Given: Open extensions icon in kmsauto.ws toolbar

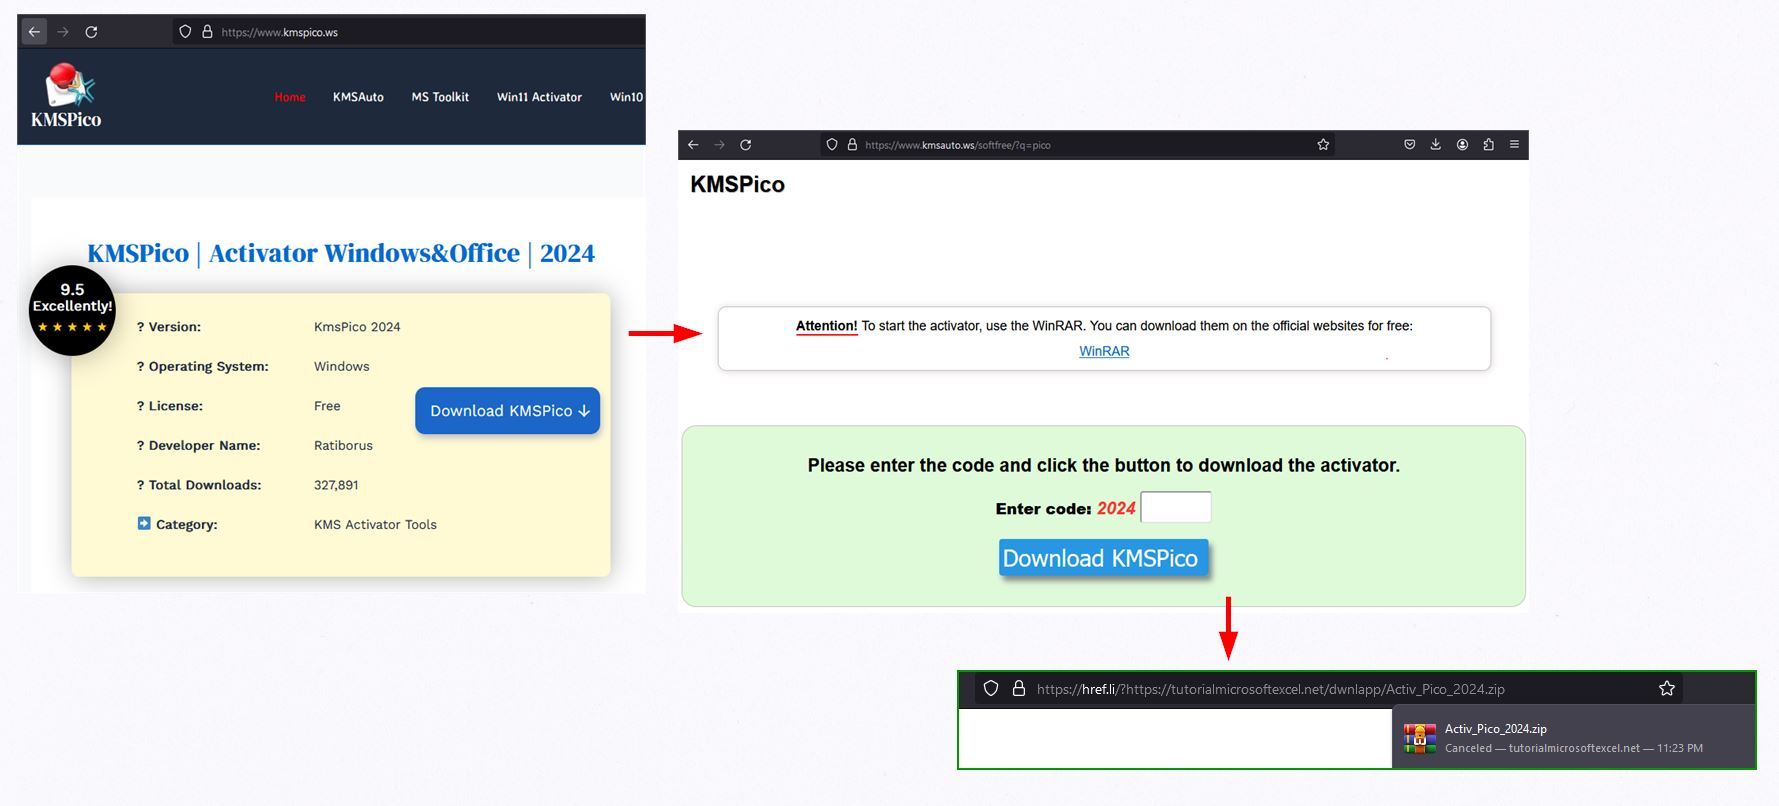Looking at the screenshot, I should point(1488,145).
